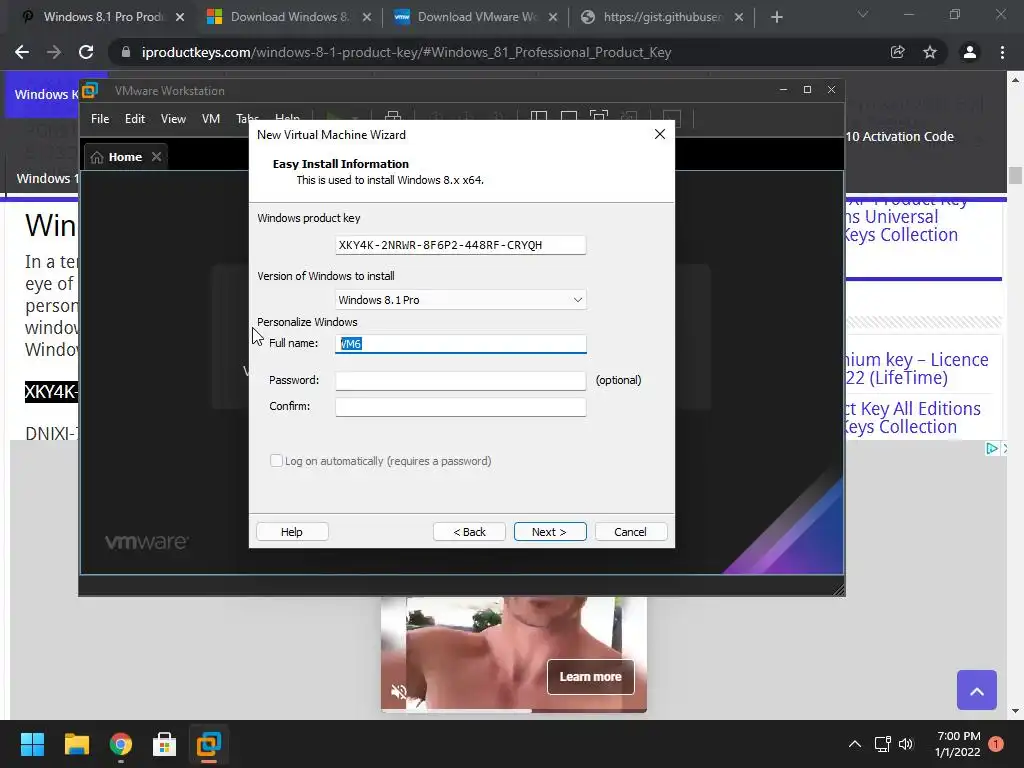Show hidden system tray icons

(x=854, y=744)
